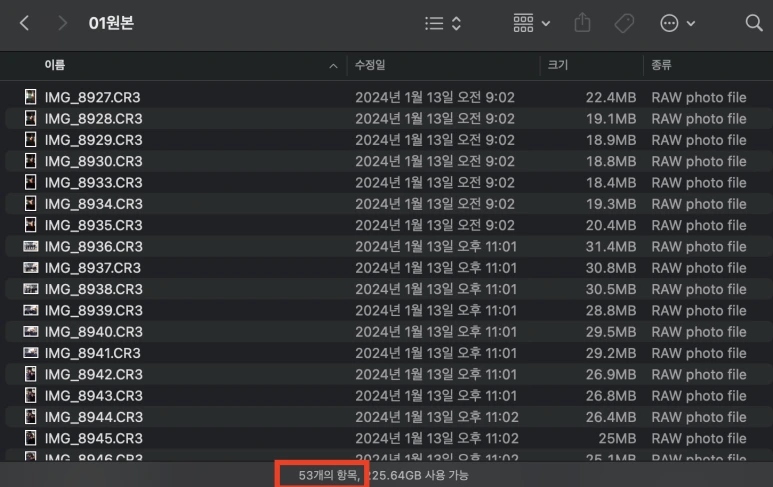The image size is (773, 487).
Task: Select file IMG_8938.CR3
Action: pos(94,289)
